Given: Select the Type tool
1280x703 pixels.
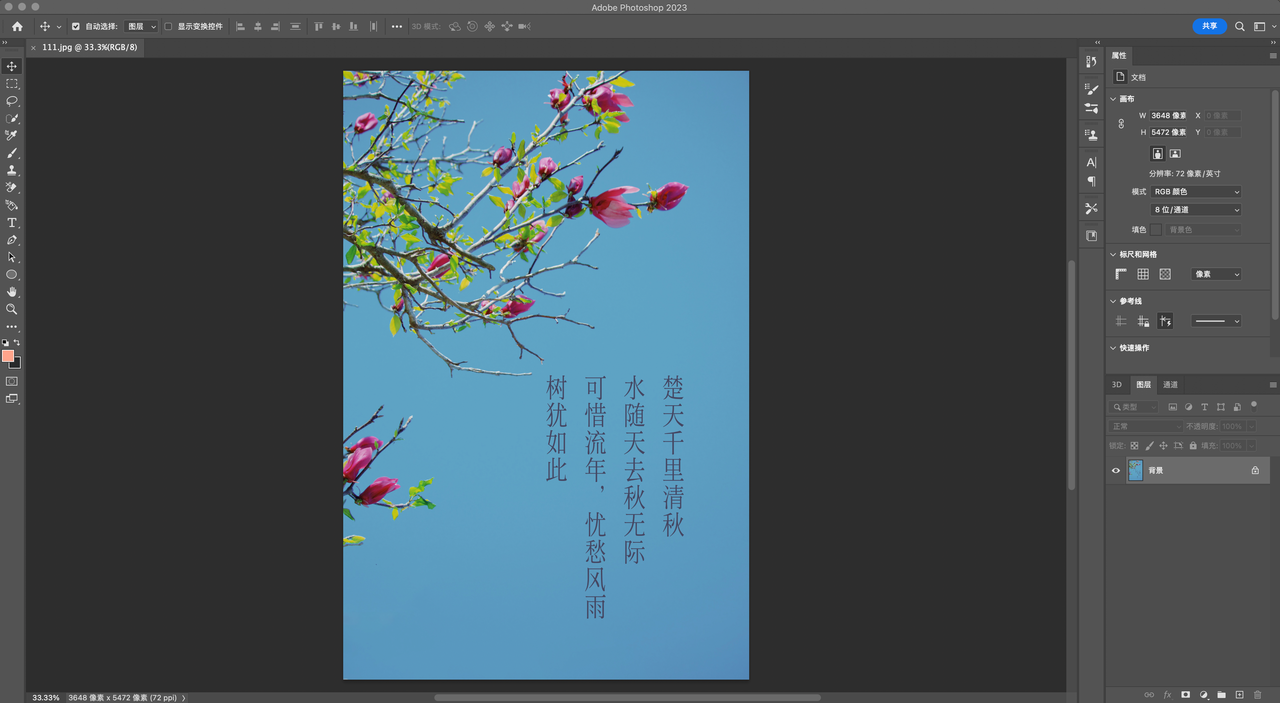Looking at the screenshot, I should point(12,222).
